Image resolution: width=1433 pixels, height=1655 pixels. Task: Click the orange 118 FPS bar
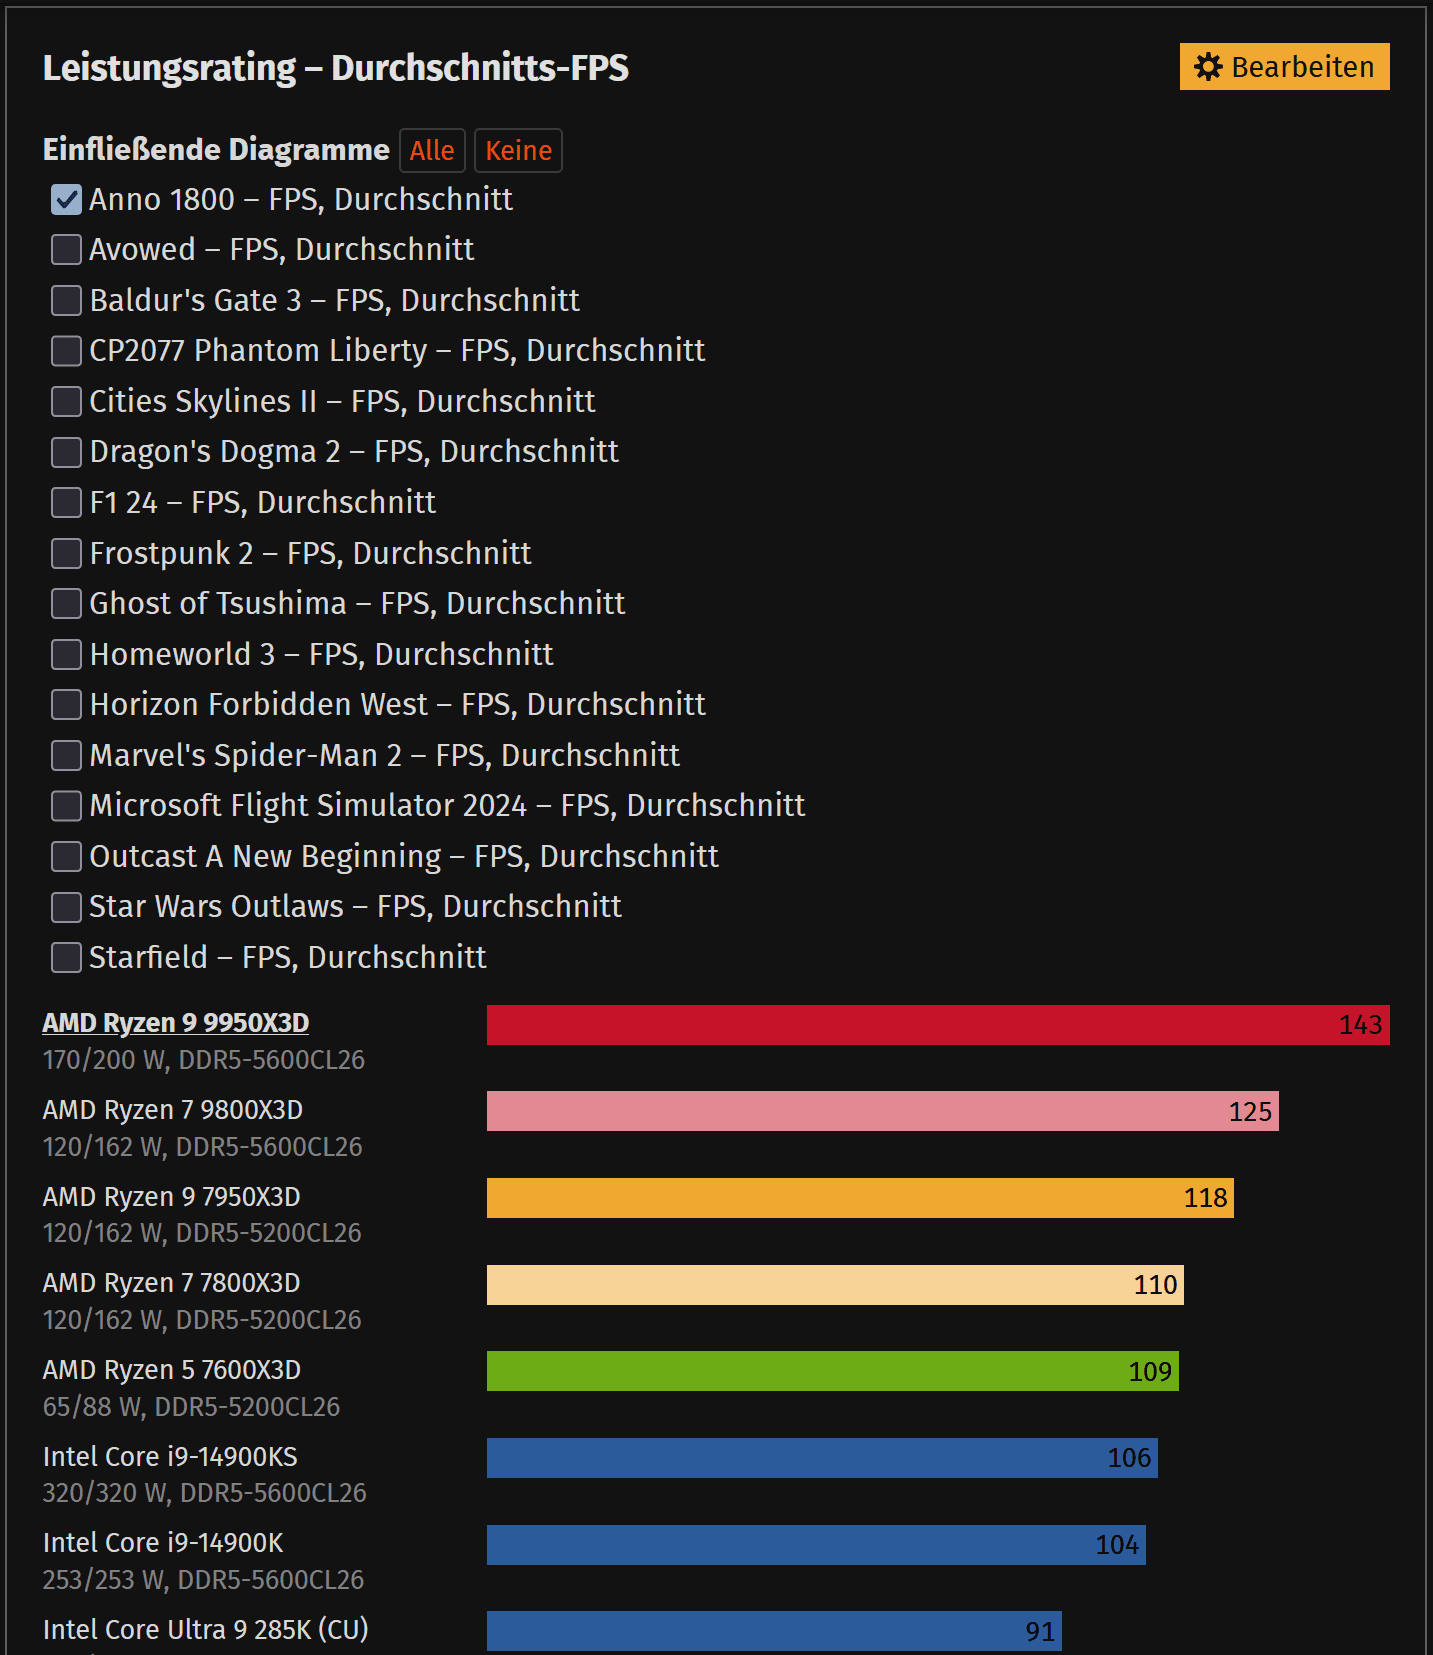coord(860,1198)
